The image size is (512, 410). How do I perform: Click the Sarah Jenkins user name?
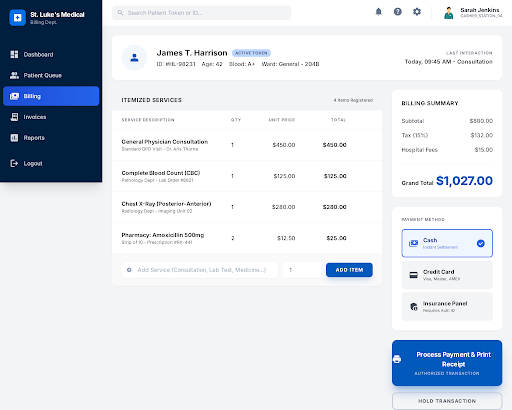pos(480,10)
